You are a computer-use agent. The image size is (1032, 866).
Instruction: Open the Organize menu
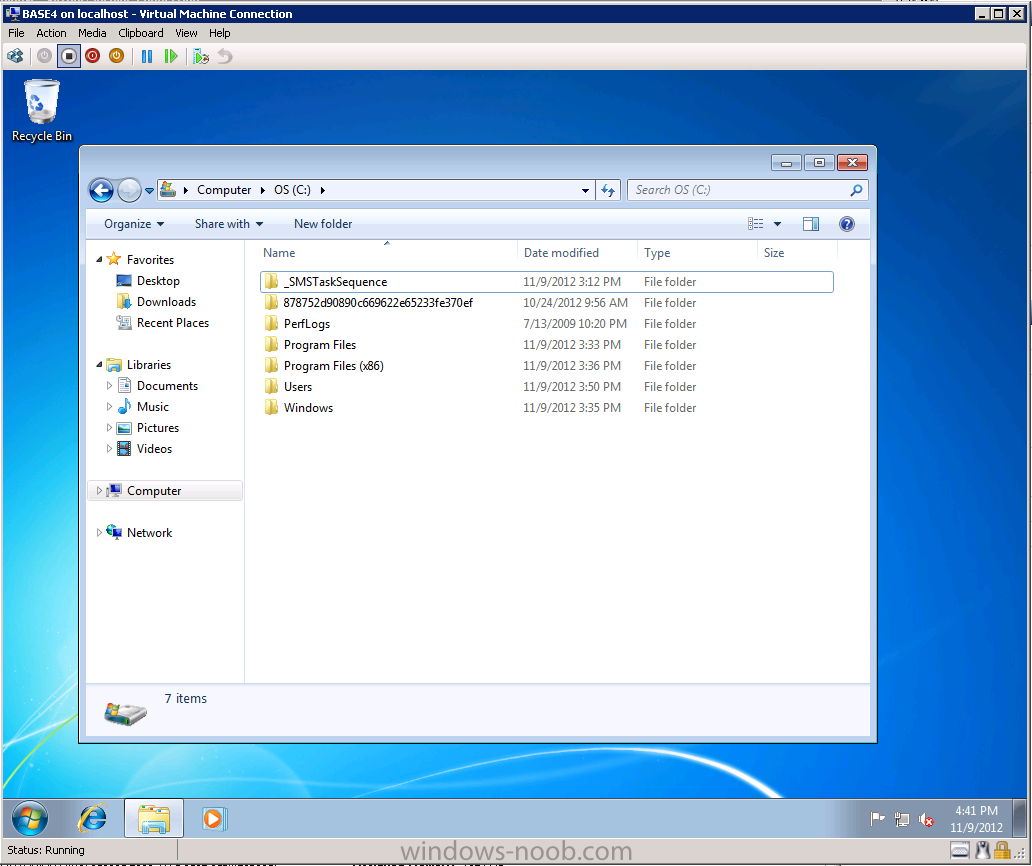coord(134,224)
